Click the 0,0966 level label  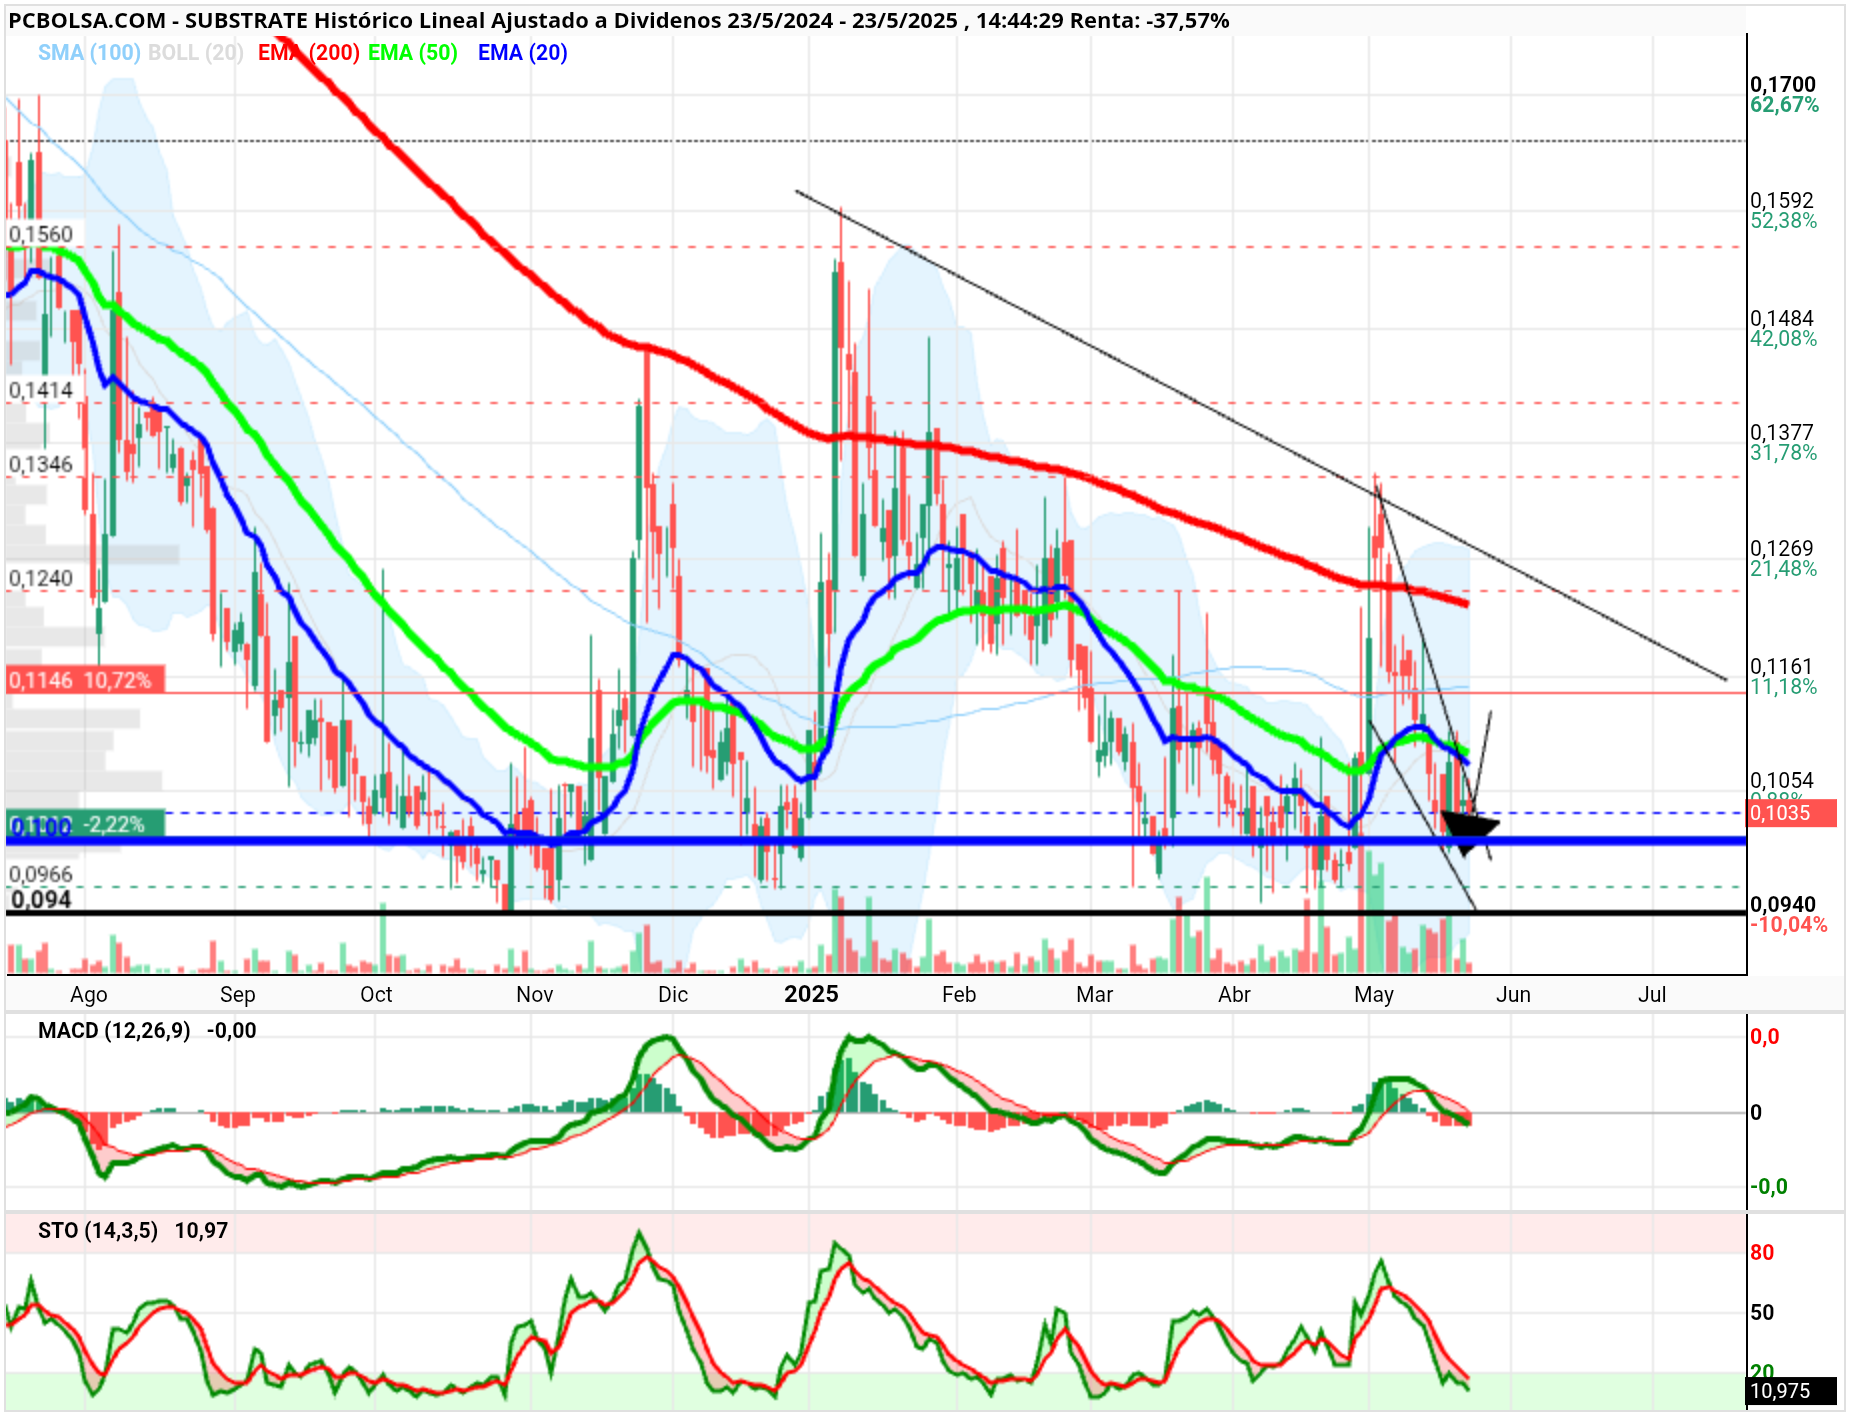coord(41,874)
